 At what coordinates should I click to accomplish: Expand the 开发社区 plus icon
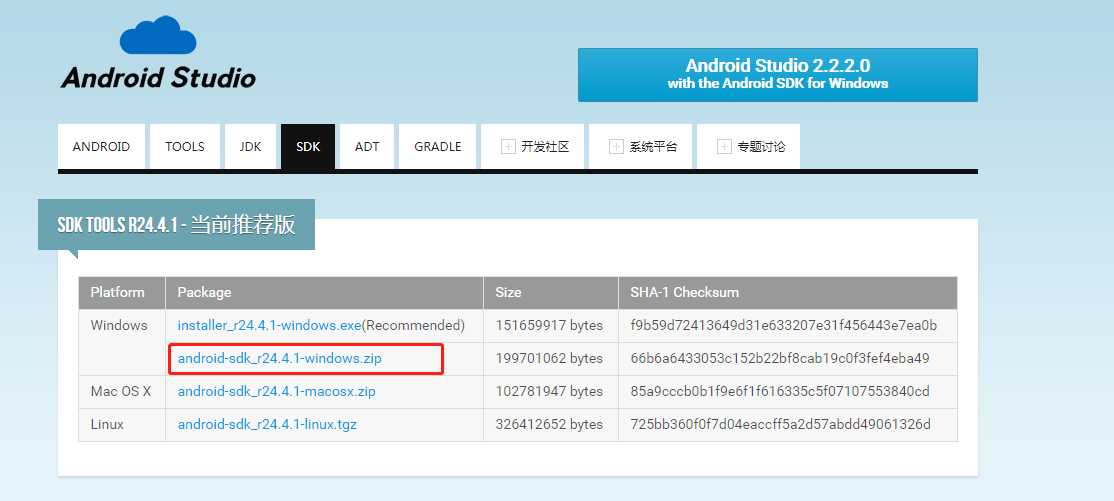coord(508,147)
